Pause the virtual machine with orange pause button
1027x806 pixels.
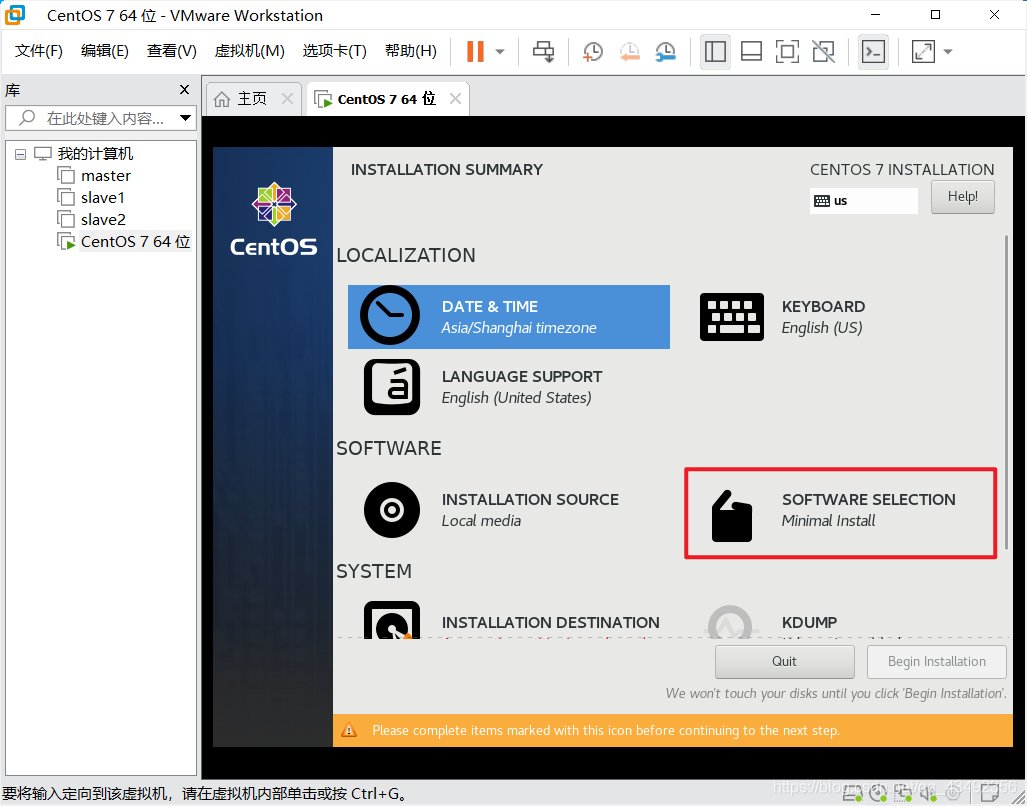coord(476,52)
